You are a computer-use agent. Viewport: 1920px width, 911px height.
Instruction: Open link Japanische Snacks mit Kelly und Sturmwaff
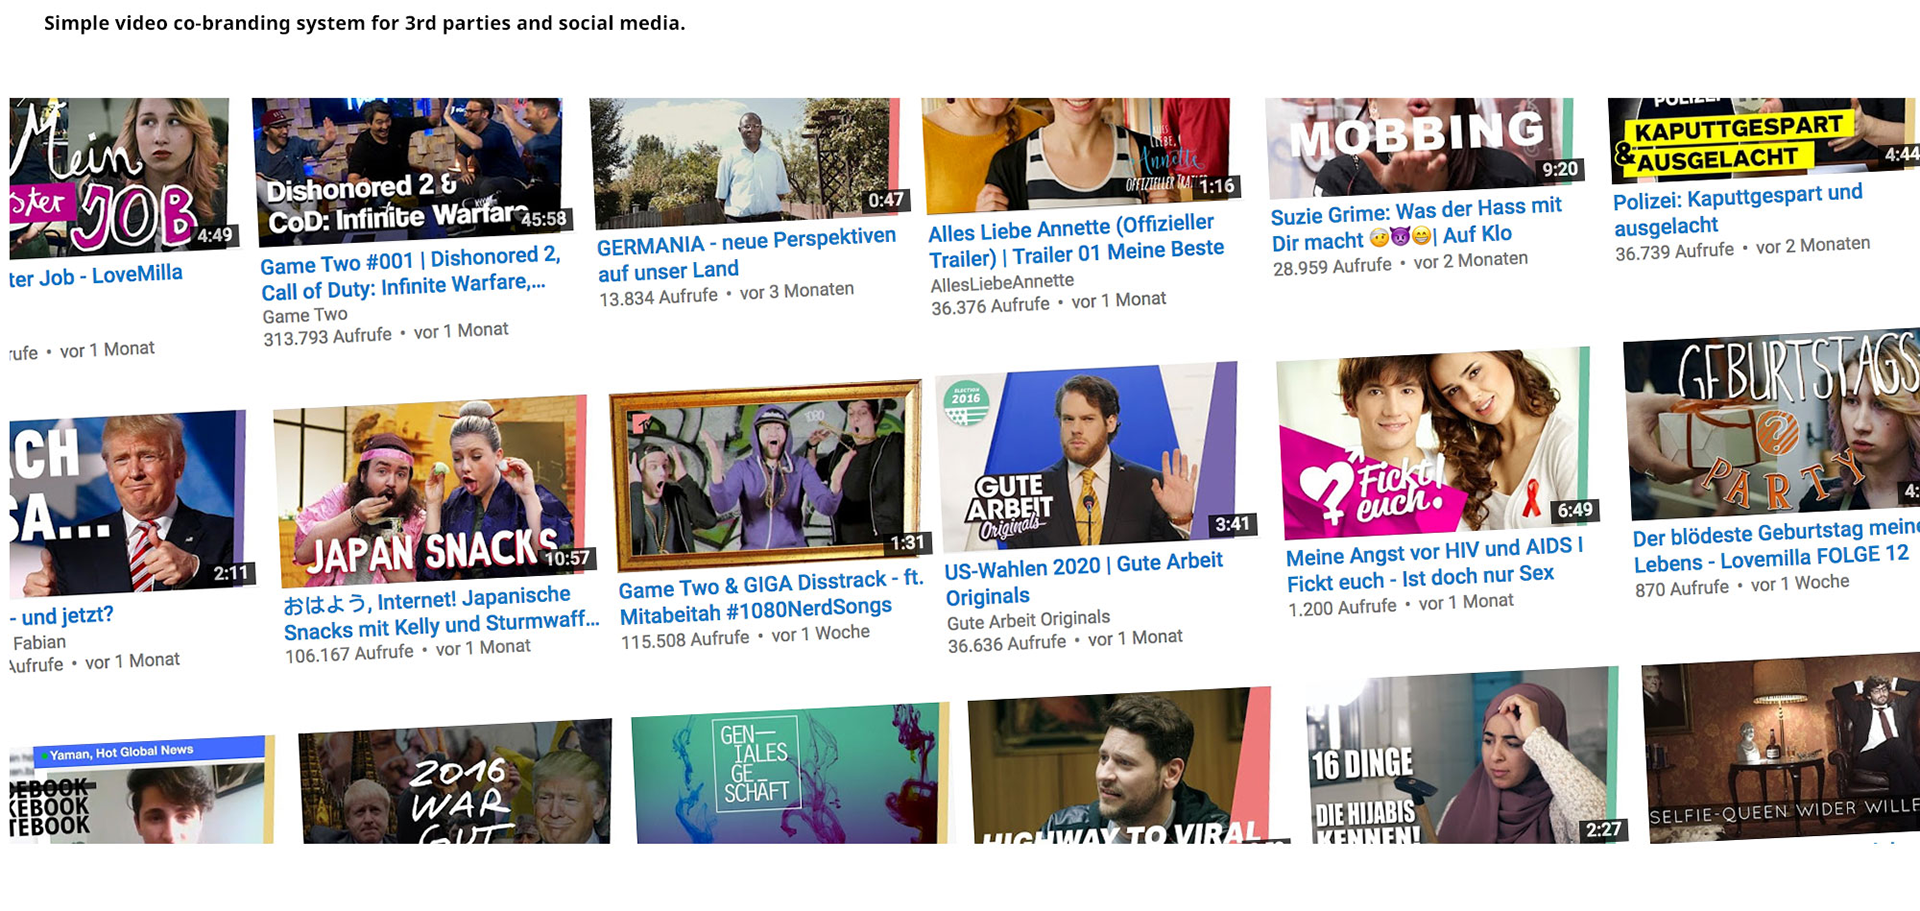coord(441,613)
